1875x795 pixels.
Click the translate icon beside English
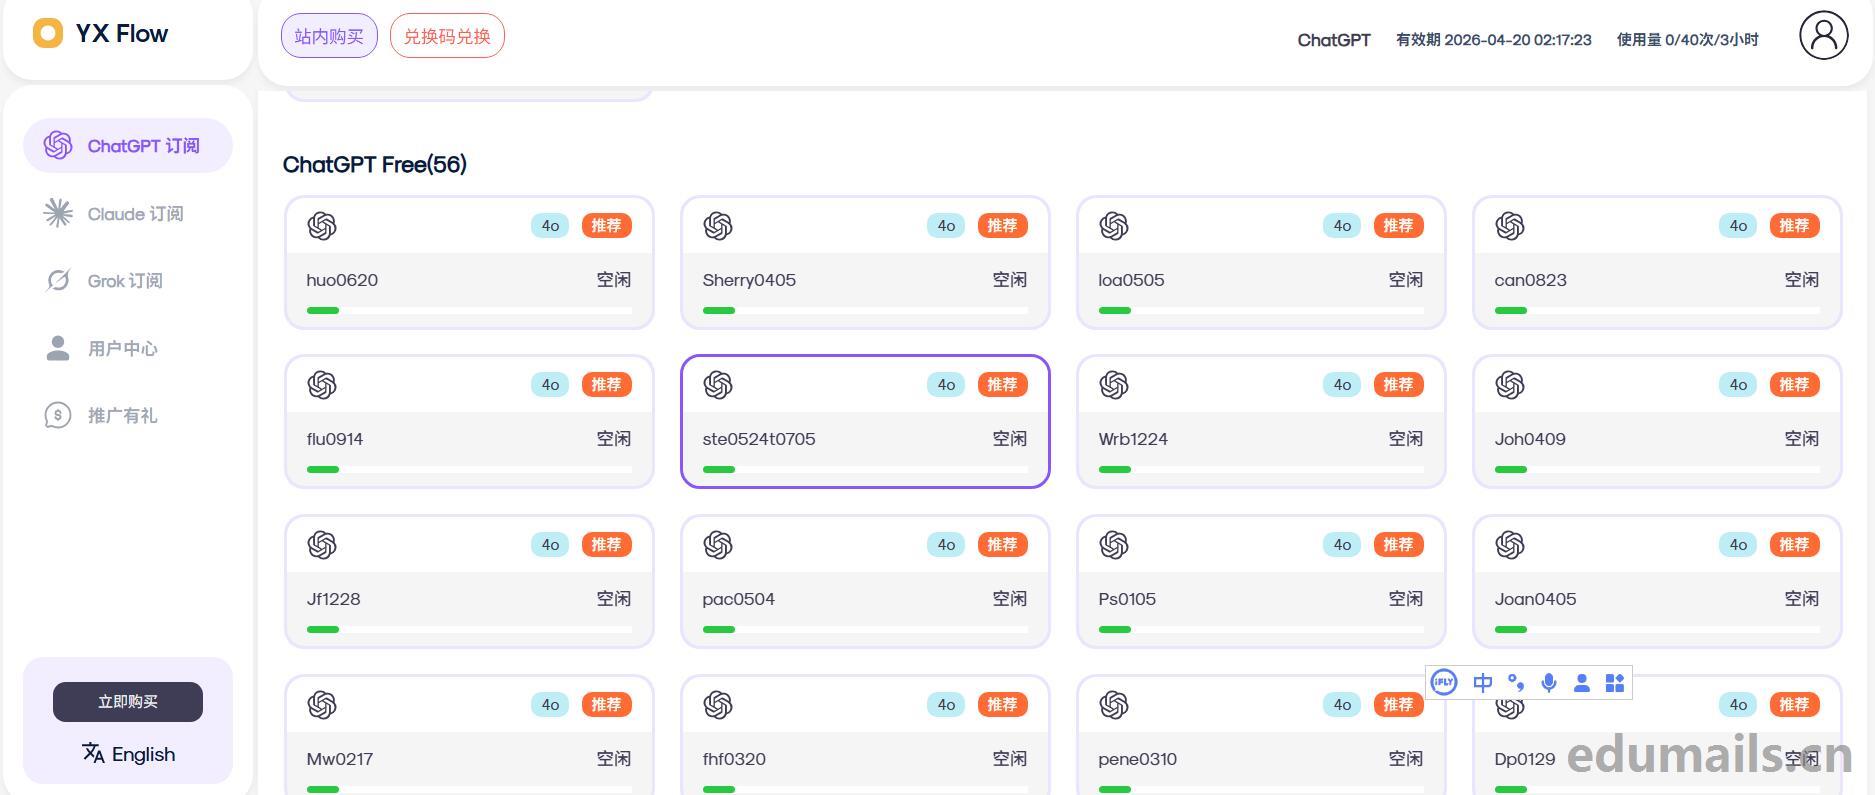click(93, 754)
